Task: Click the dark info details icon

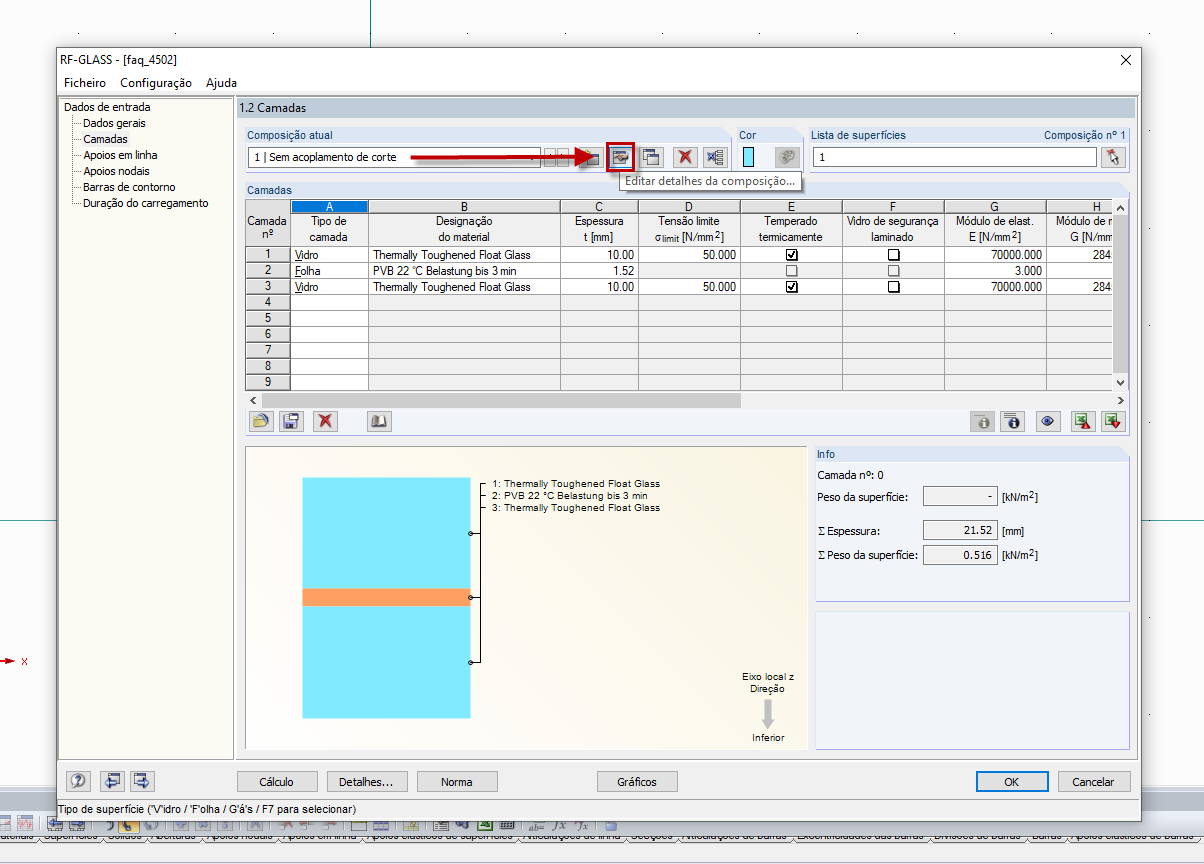Action: [1014, 421]
